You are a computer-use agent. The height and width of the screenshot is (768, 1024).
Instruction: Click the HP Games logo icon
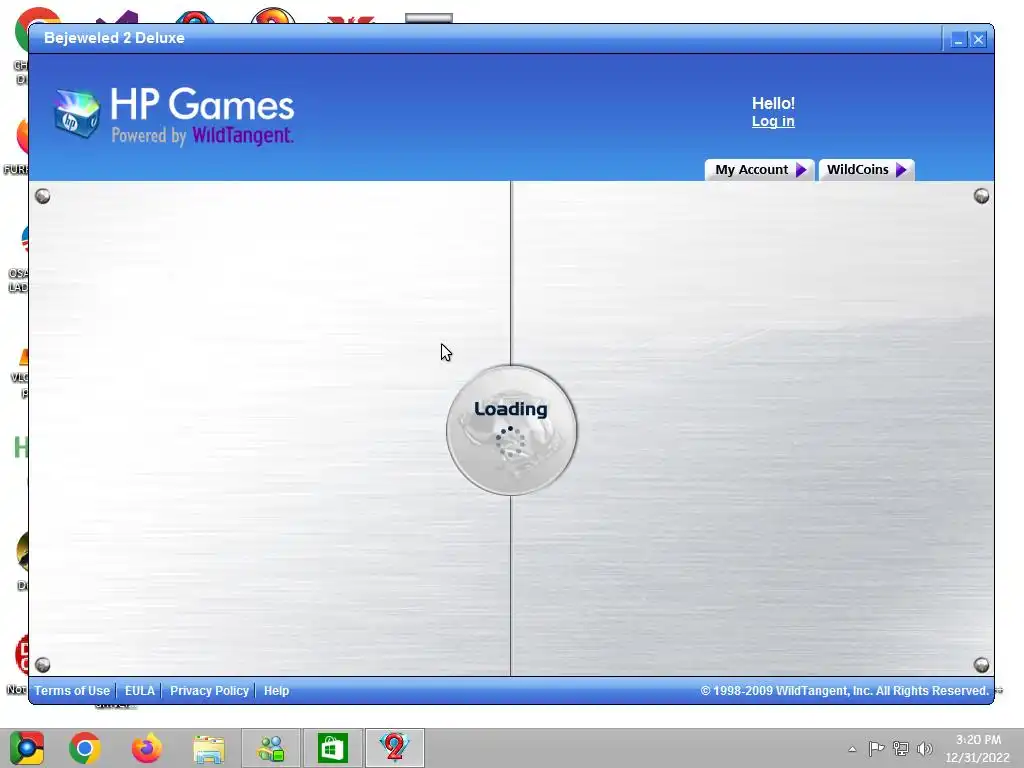pos(76,113)
